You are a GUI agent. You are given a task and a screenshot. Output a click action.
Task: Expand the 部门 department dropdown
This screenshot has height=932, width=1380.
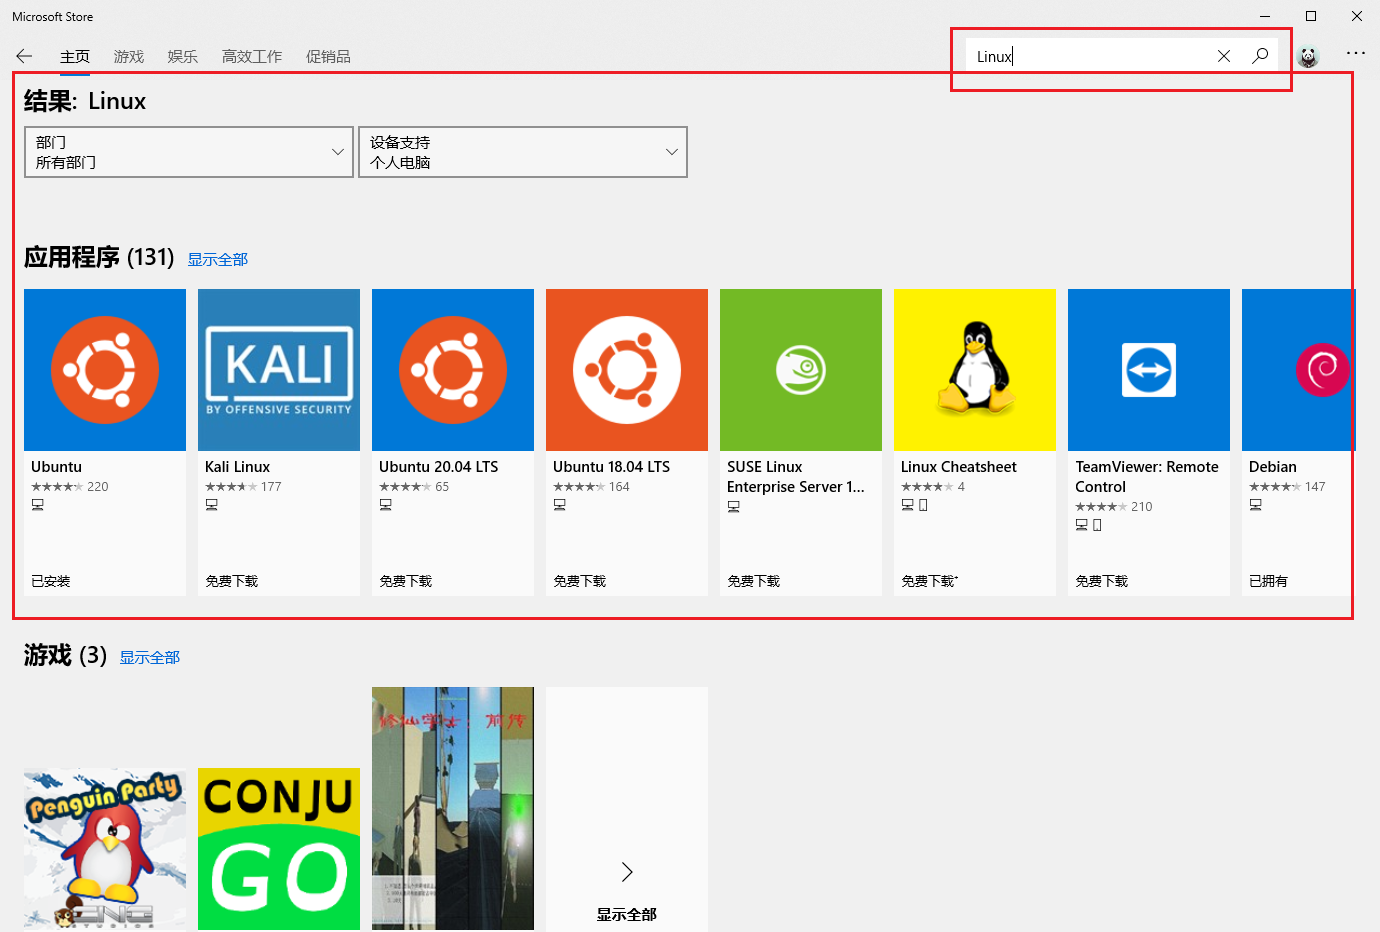tap(189, 152)
